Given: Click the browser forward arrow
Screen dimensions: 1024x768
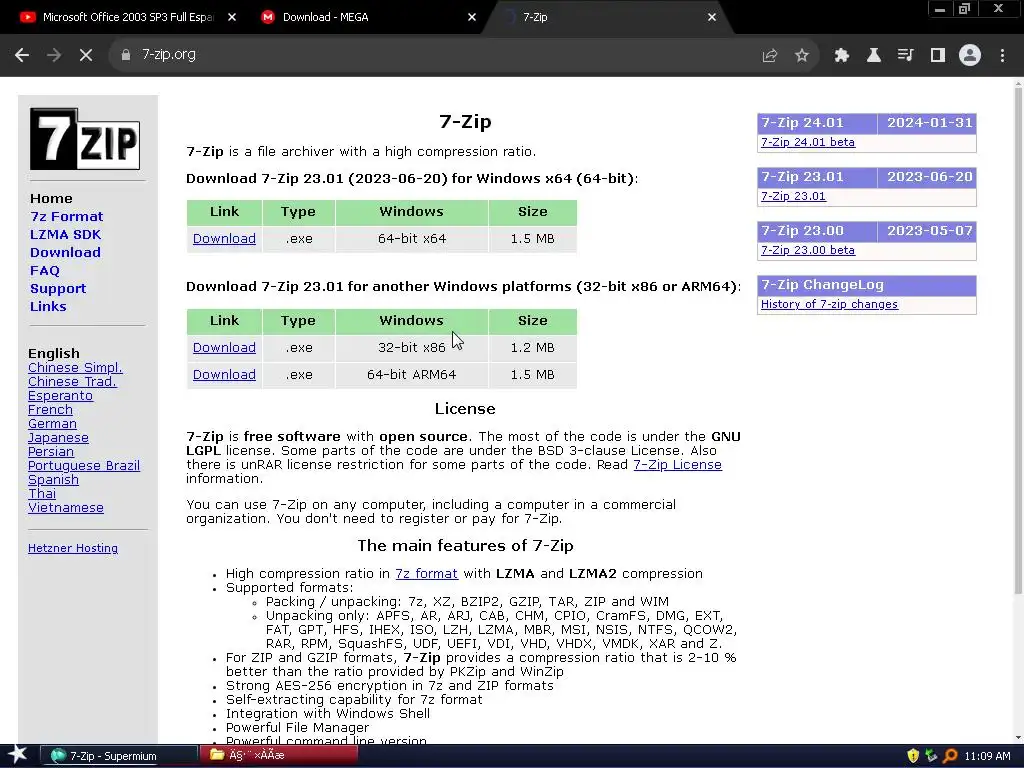Looking at the screenshot, I should click(54, 55).
